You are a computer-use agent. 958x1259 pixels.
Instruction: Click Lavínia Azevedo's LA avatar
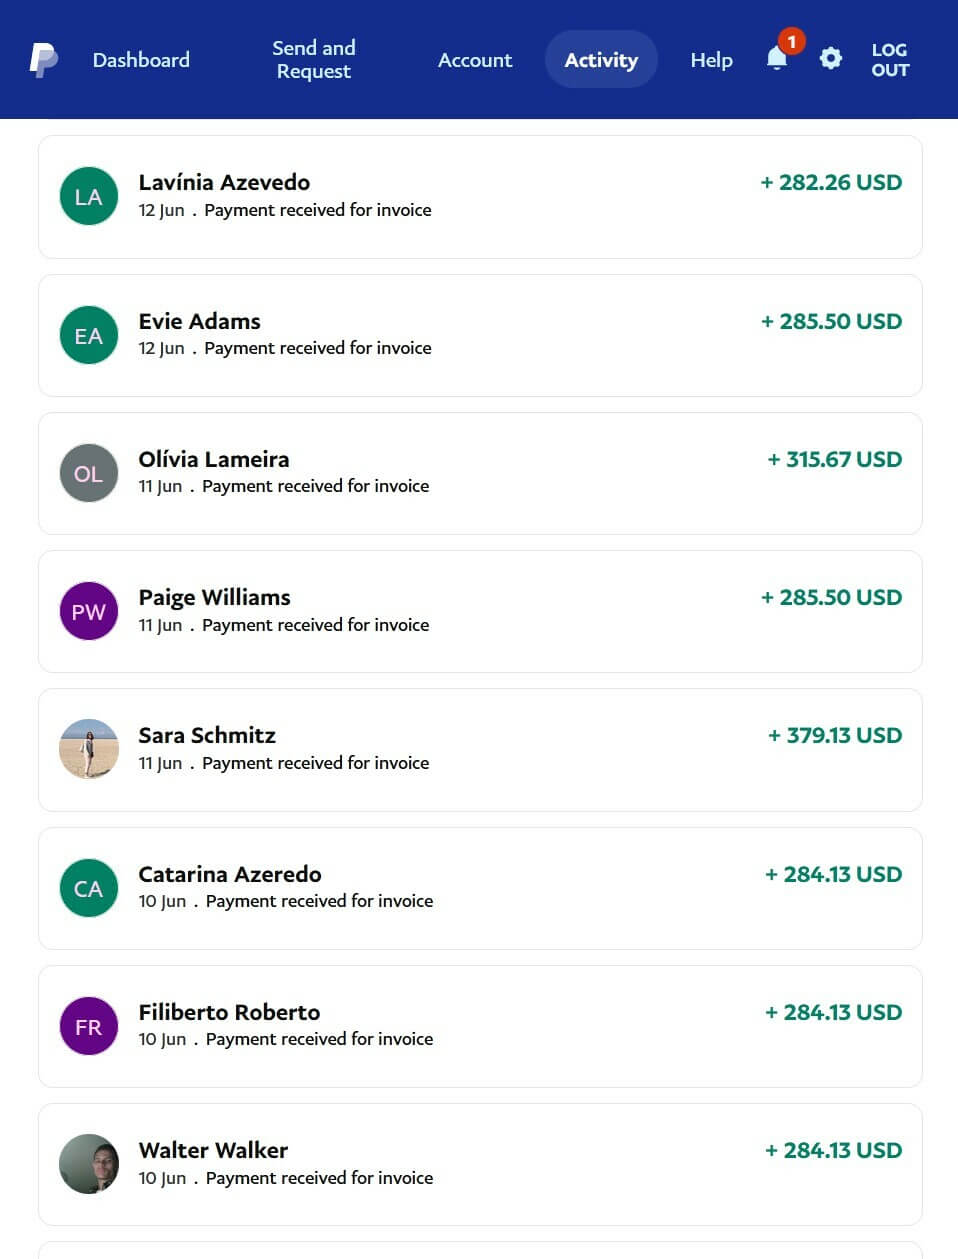point(89,196)
